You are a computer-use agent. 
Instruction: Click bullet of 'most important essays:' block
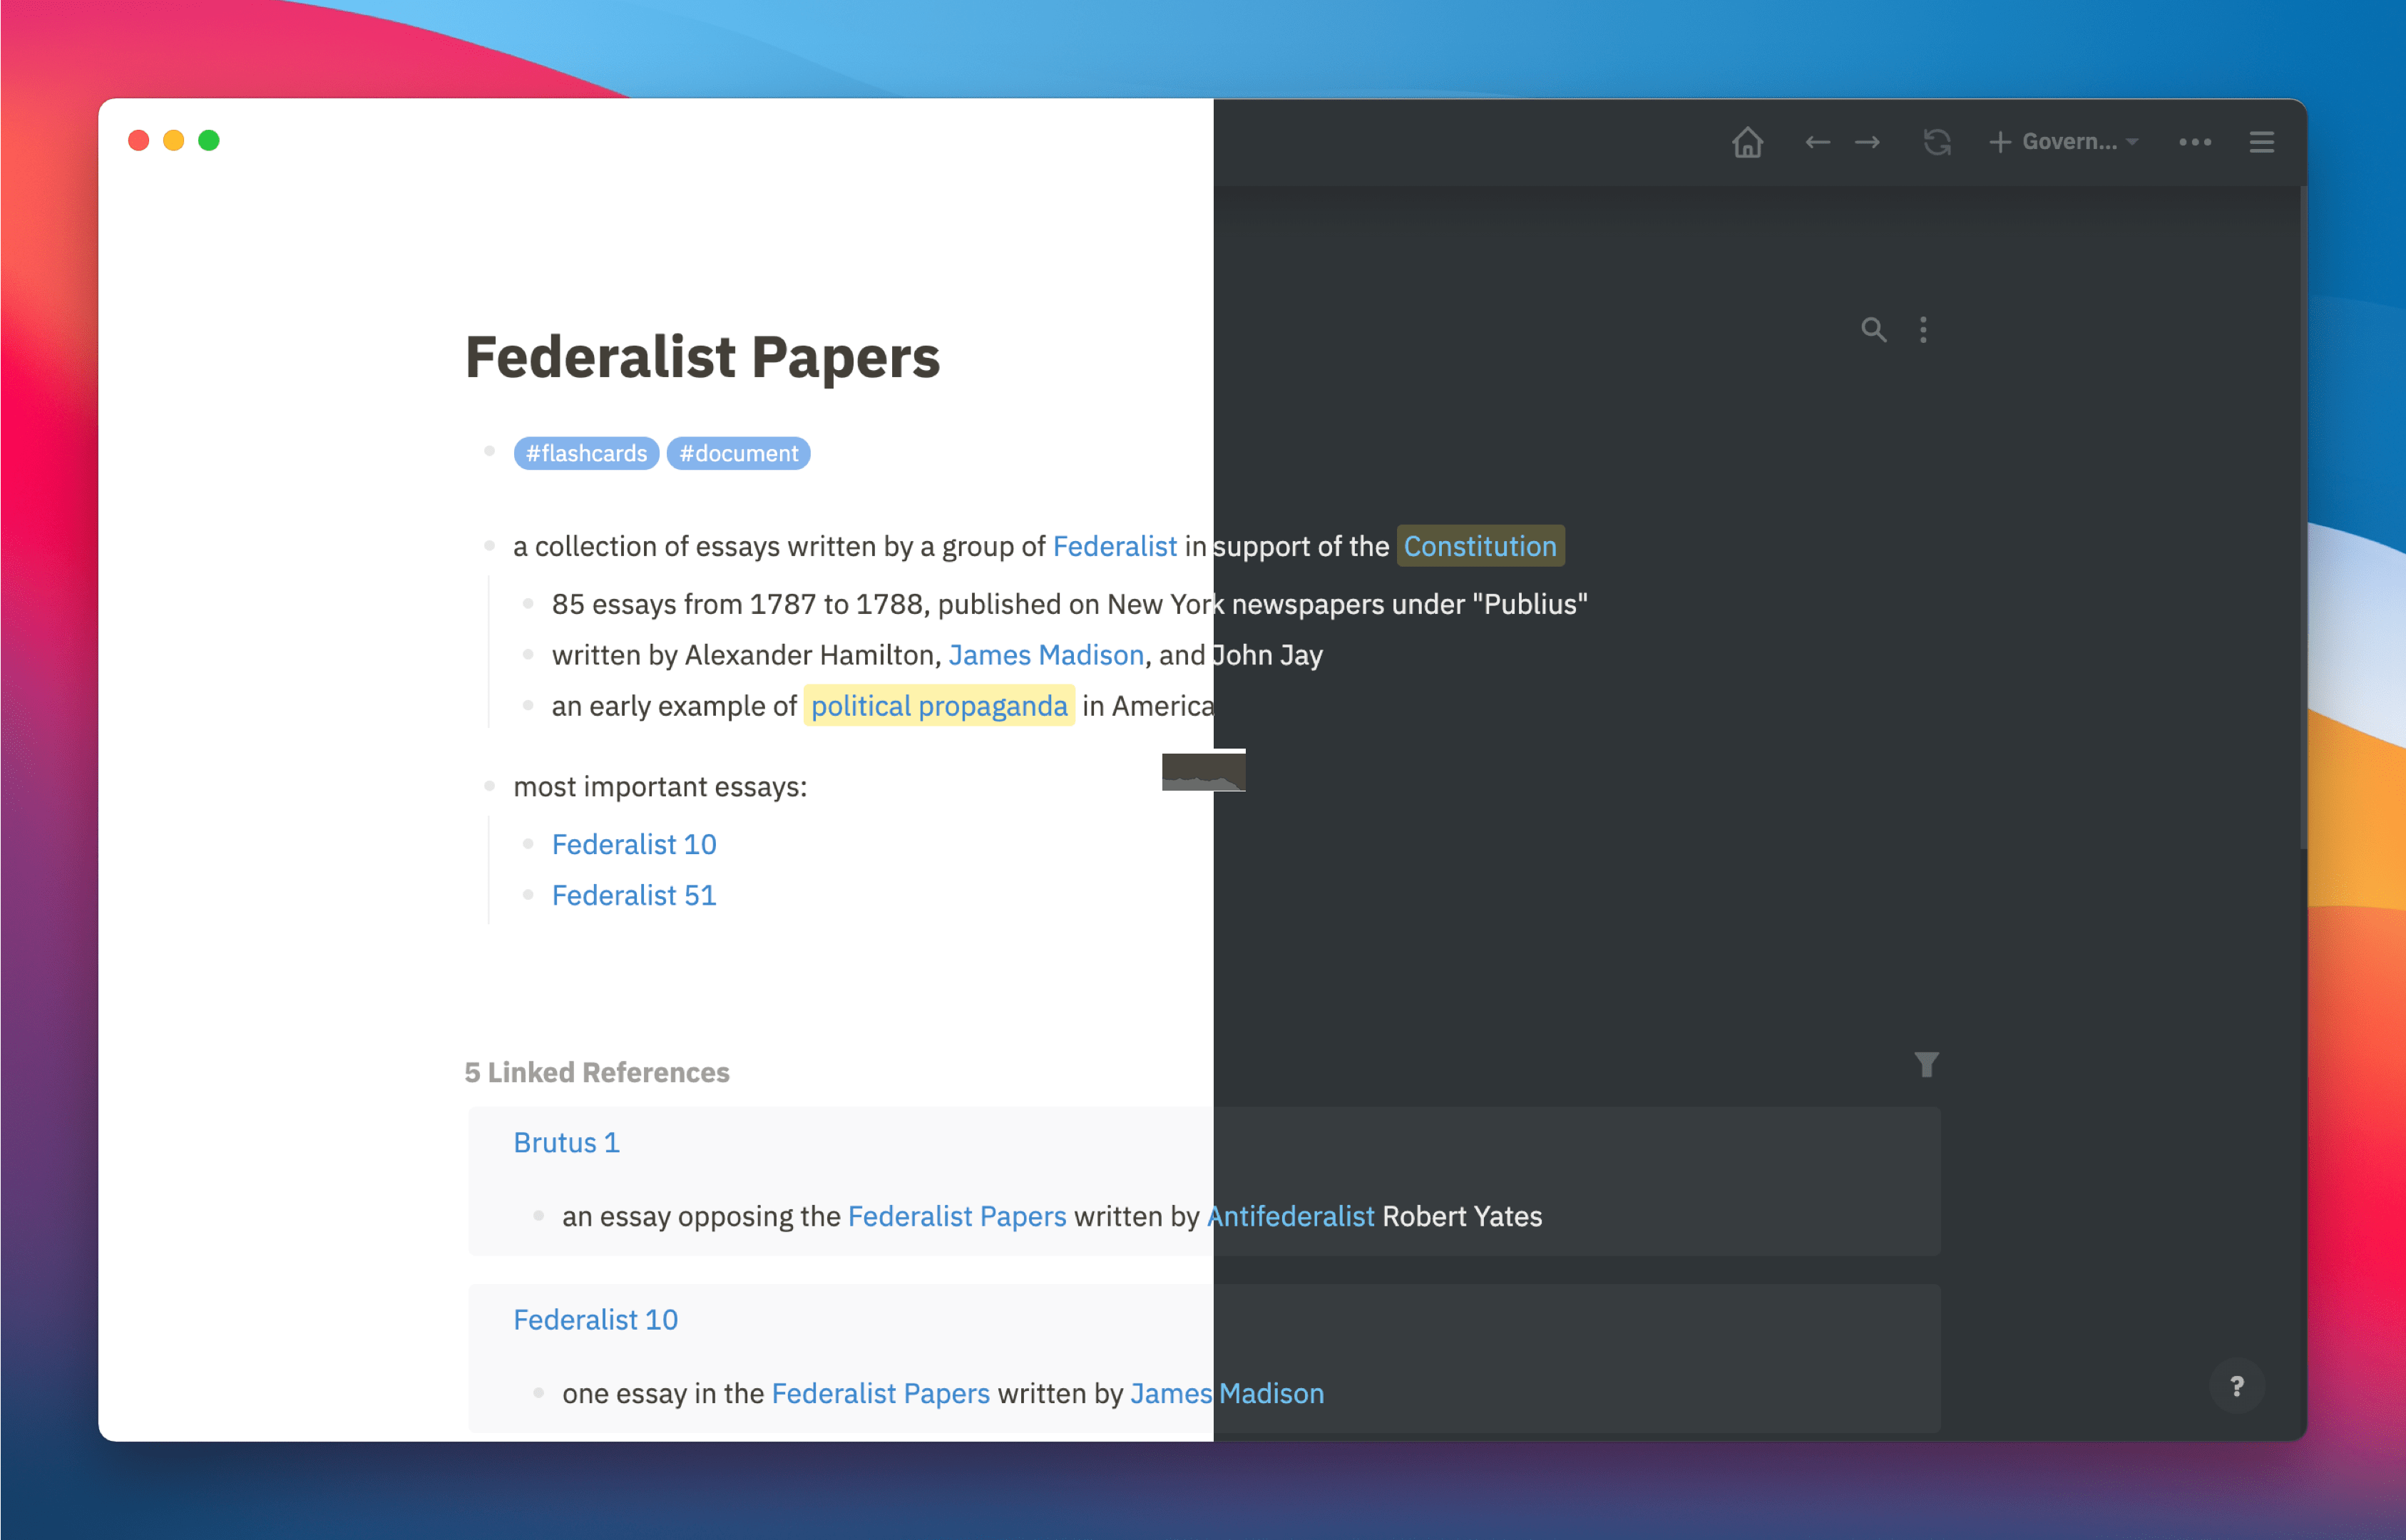click(489, 786)
